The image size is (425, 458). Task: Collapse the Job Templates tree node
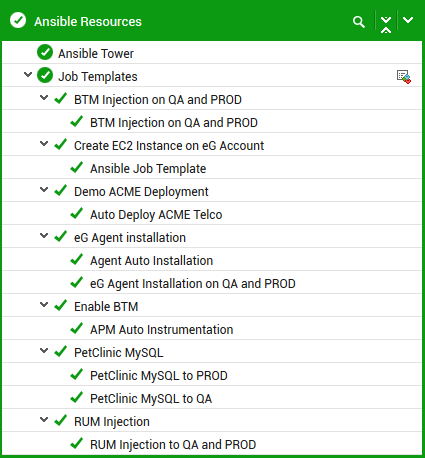(x=28, y=75)
